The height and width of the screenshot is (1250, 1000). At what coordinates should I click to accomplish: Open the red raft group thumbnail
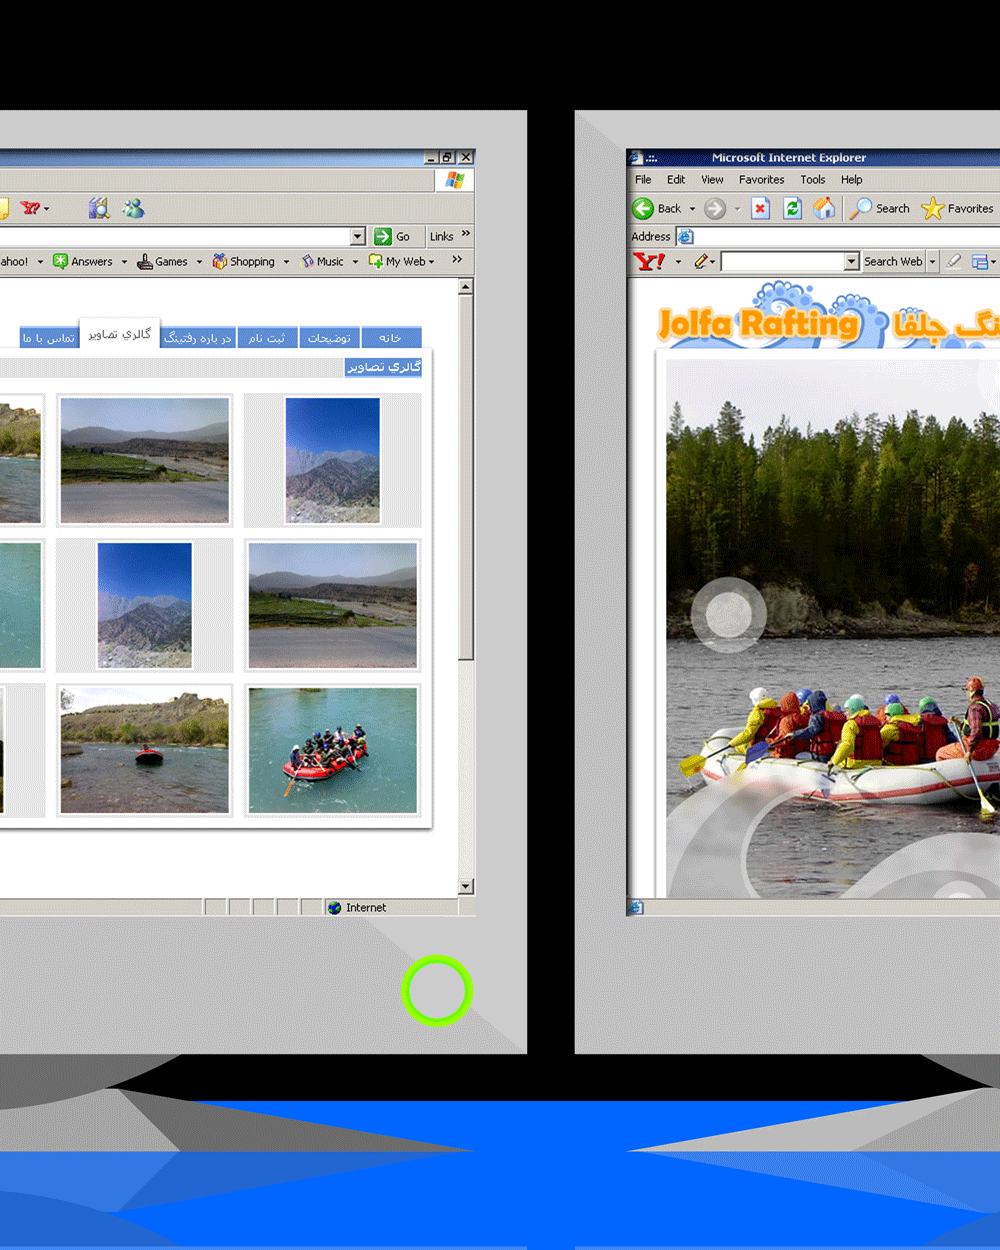pos(333,750)
